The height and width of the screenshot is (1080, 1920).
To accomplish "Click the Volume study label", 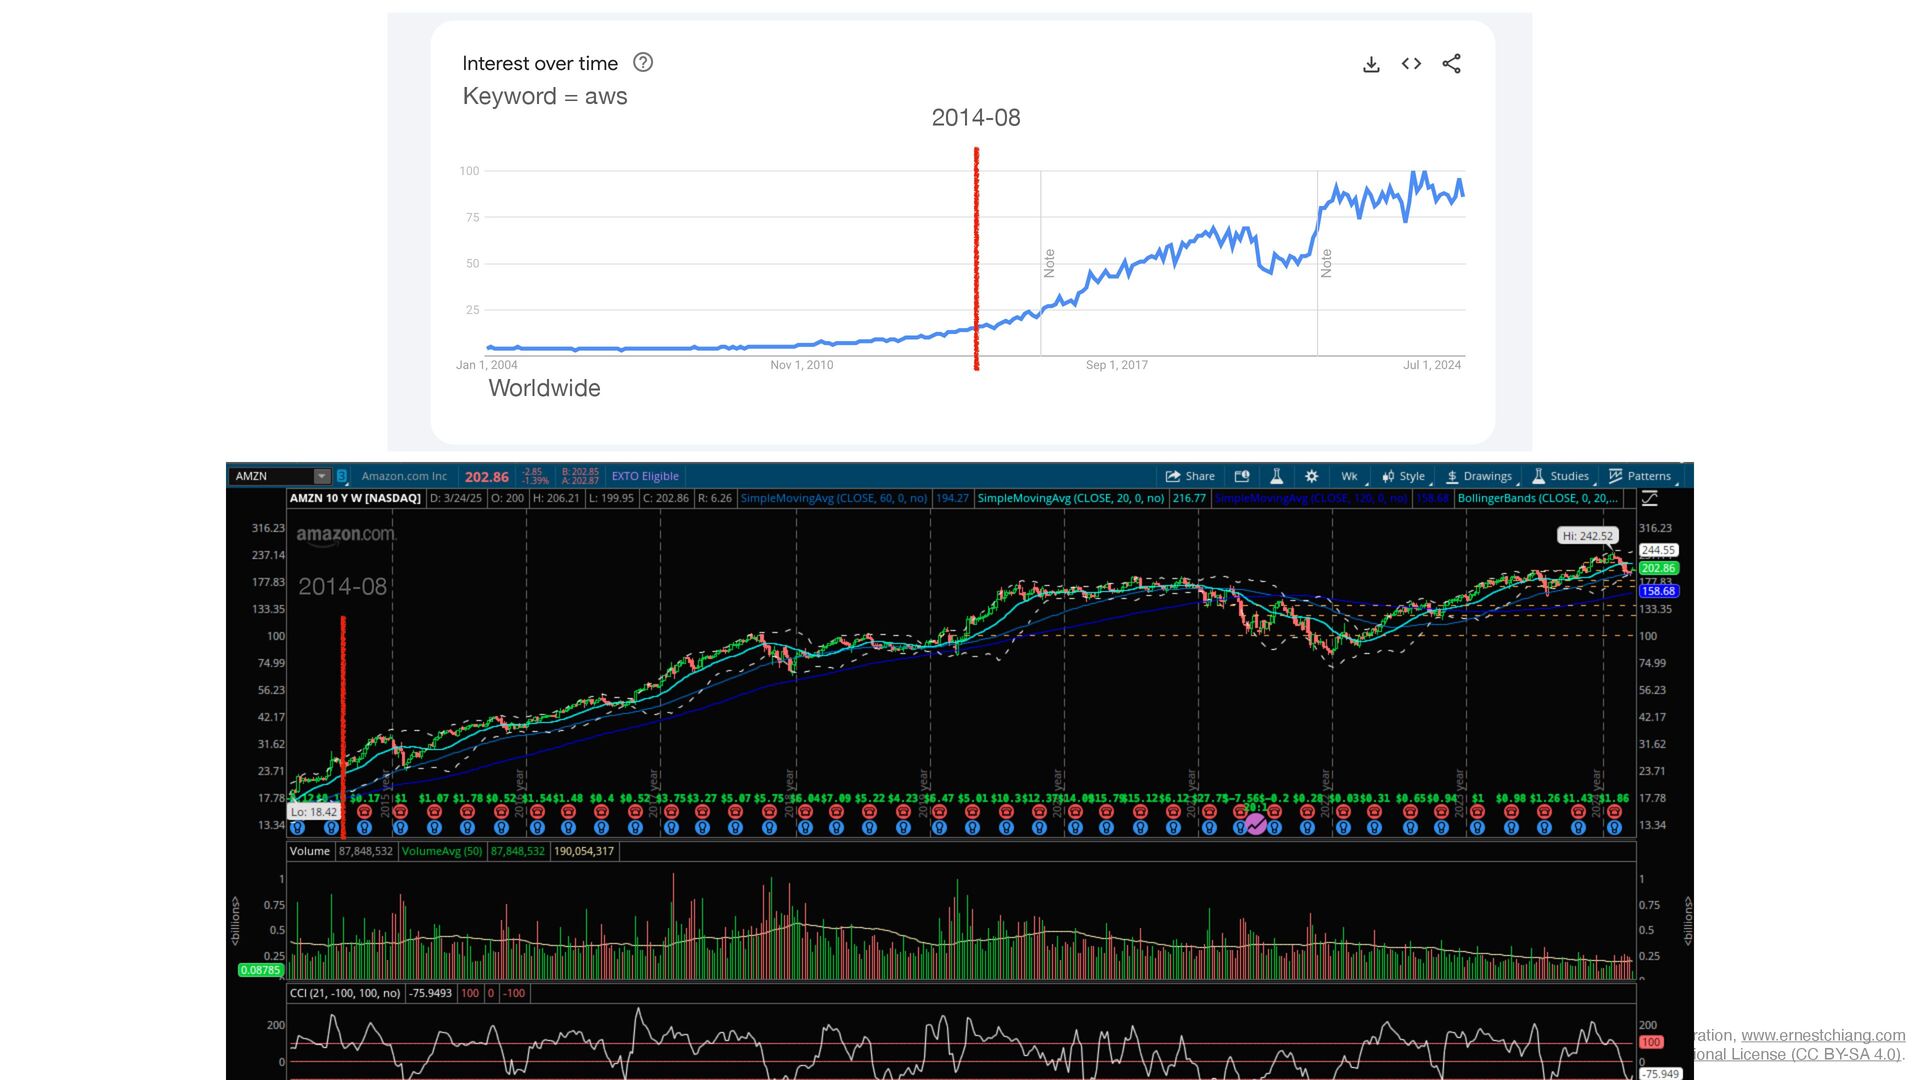I will click(x=309, y=851).
